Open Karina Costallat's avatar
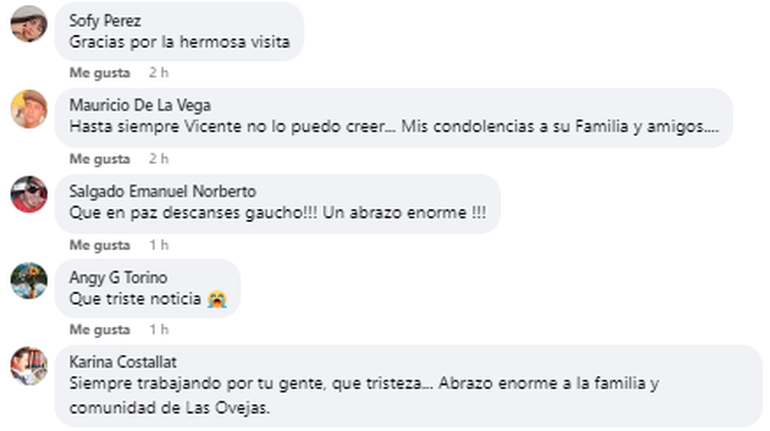The width and height of the screenshot is (770, 431). coord(29,366)
